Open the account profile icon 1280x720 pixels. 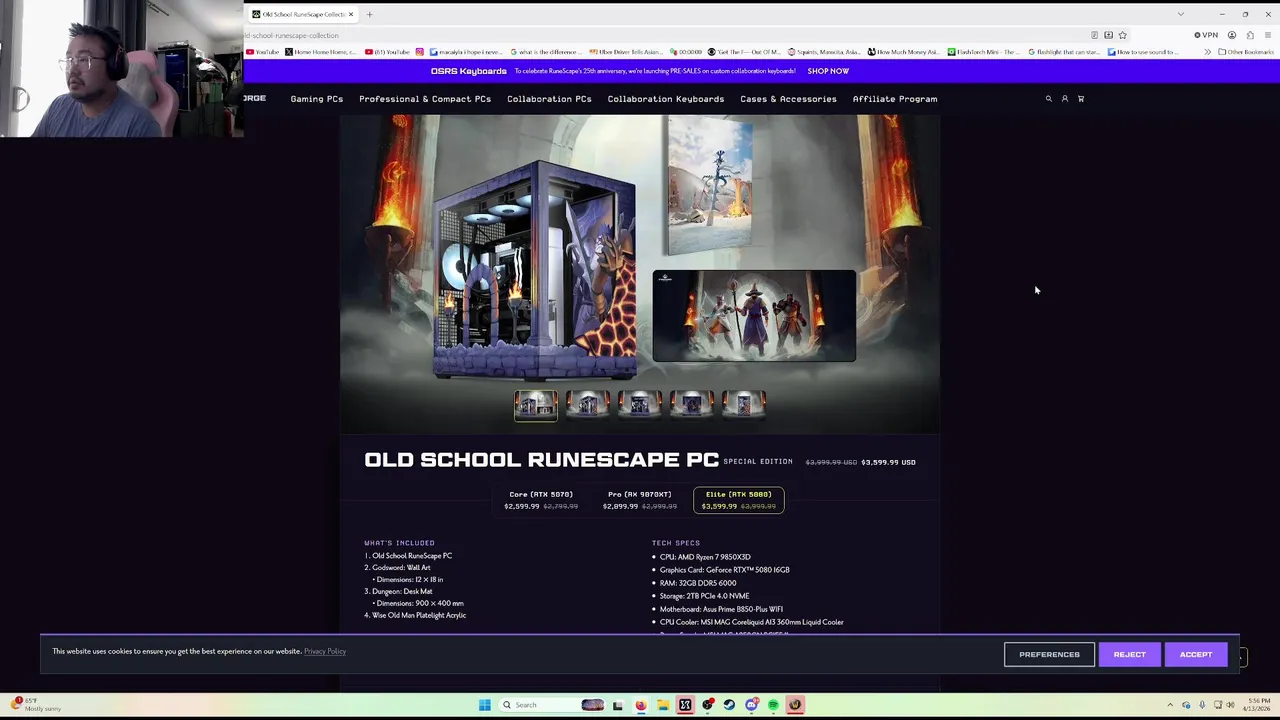1065,99
